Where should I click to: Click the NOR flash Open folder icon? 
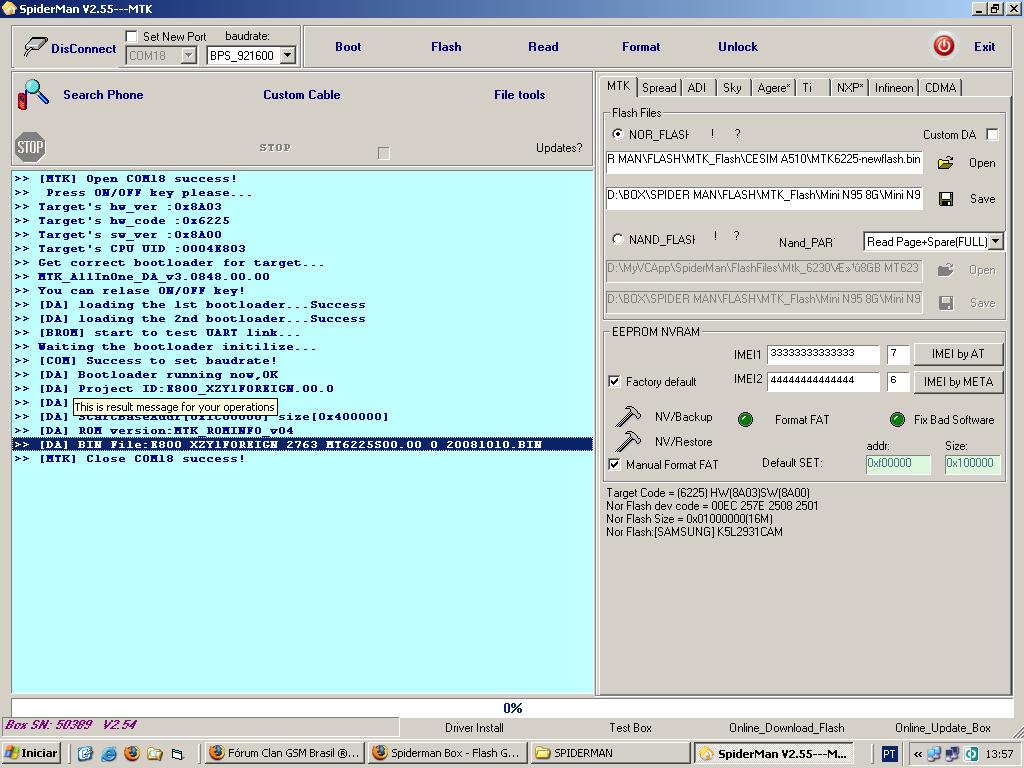coord(945,163)
